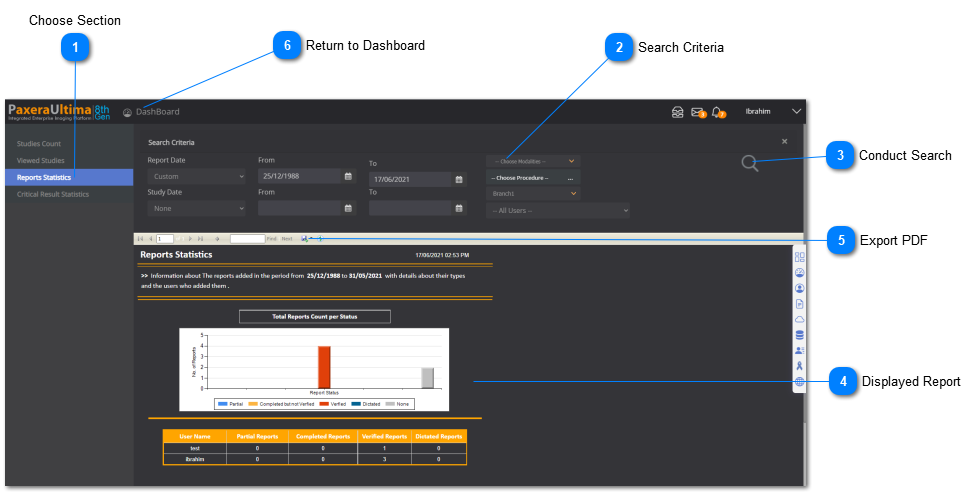Click the export icon in report toolbar
This screenshot has height=495, width=977.
[305, 239]
